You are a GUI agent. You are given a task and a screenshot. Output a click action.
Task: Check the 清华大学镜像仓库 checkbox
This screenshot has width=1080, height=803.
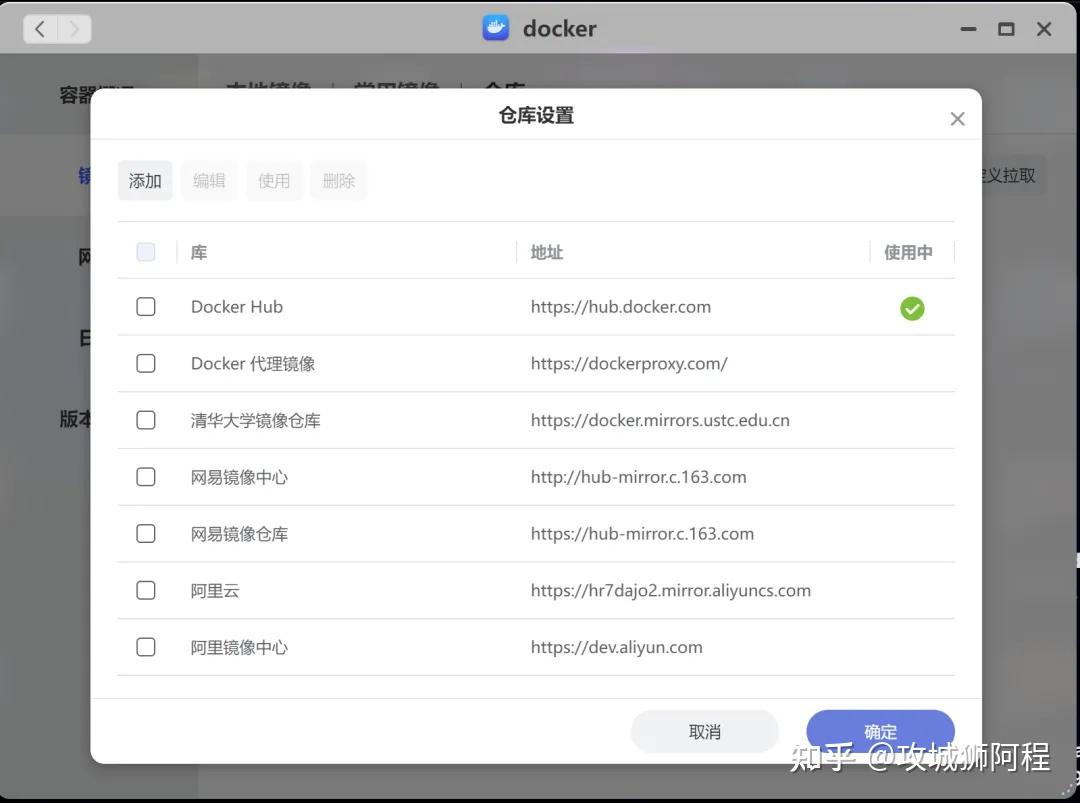coord(146,420)
